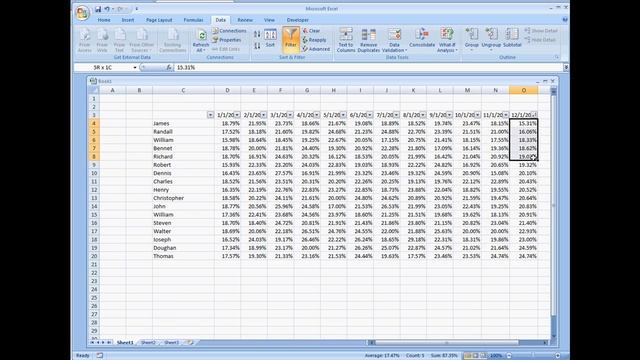Click the From Text icon
Screen dimensions: 640x360
click(119, 40)
